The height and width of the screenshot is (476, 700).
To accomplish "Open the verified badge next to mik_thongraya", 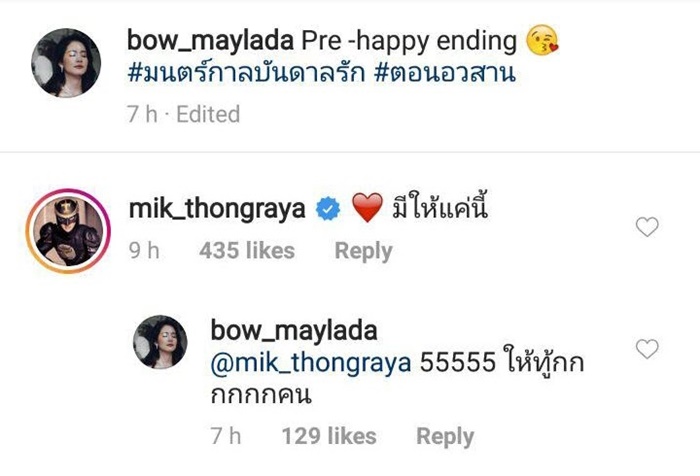I will [328, 209].
